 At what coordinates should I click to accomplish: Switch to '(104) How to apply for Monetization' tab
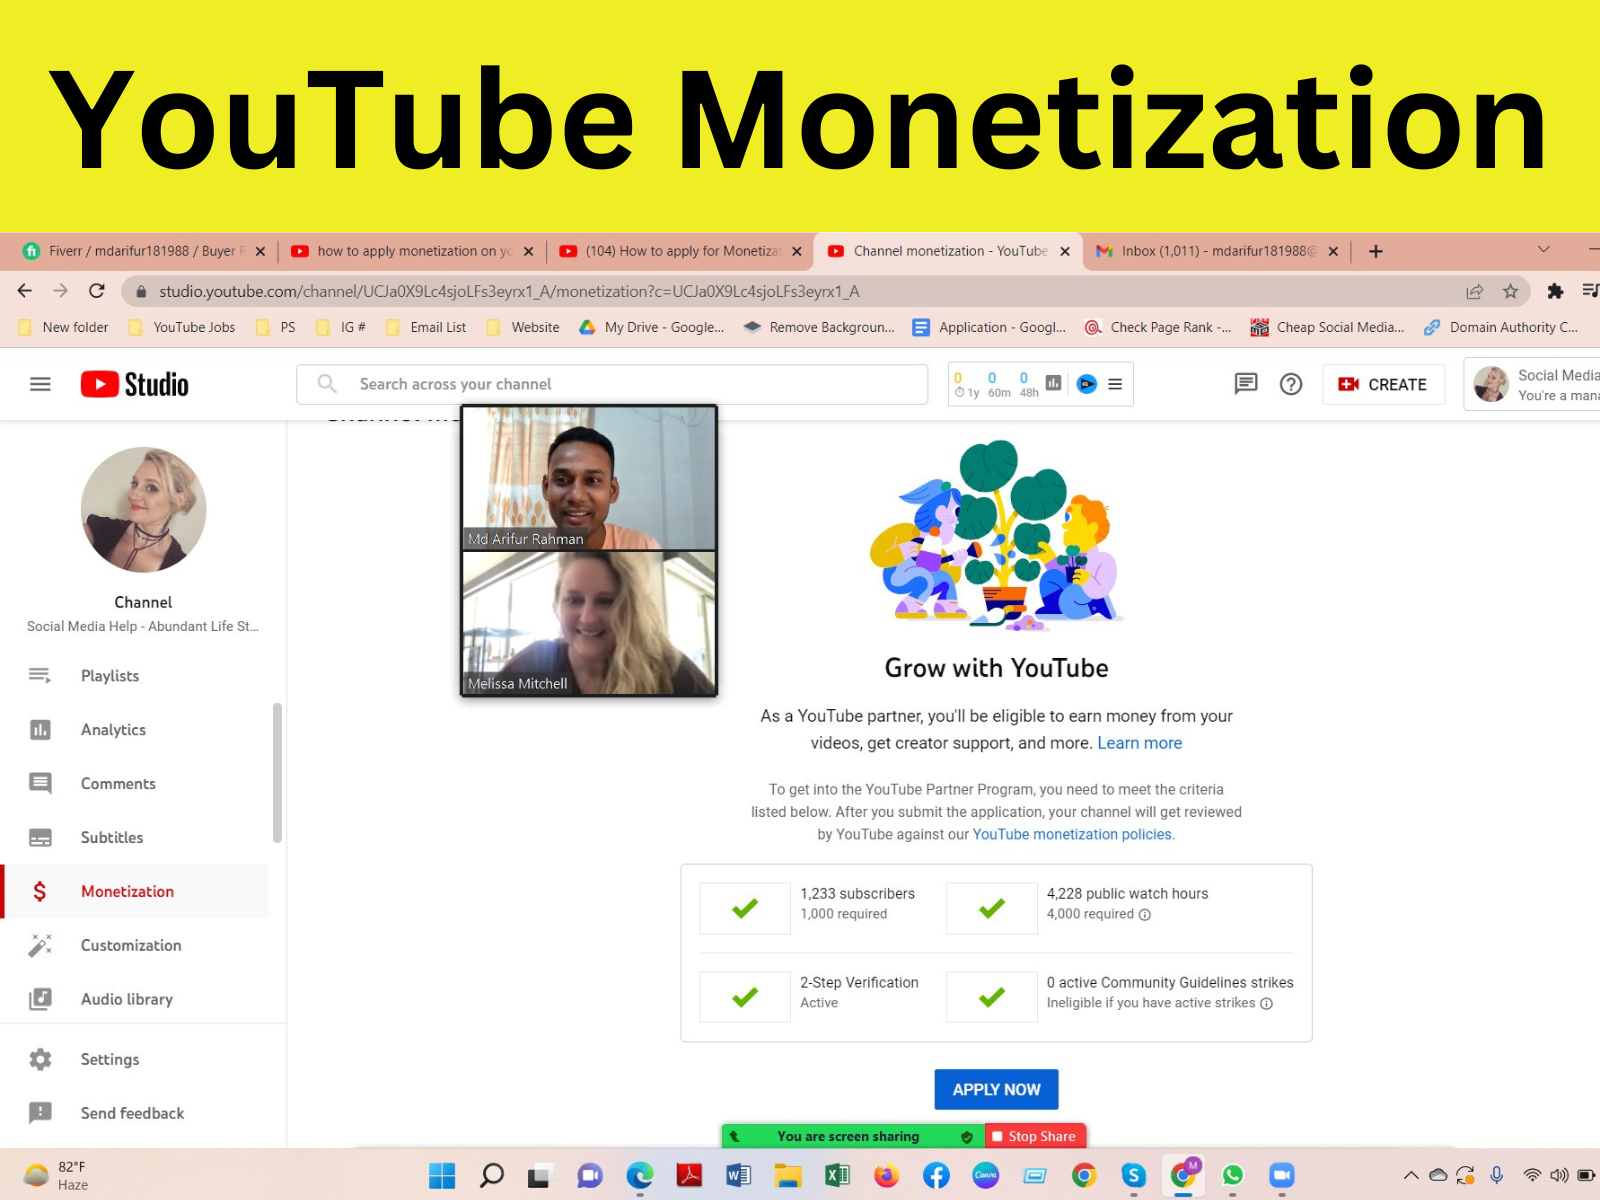[x=680, y=251]
